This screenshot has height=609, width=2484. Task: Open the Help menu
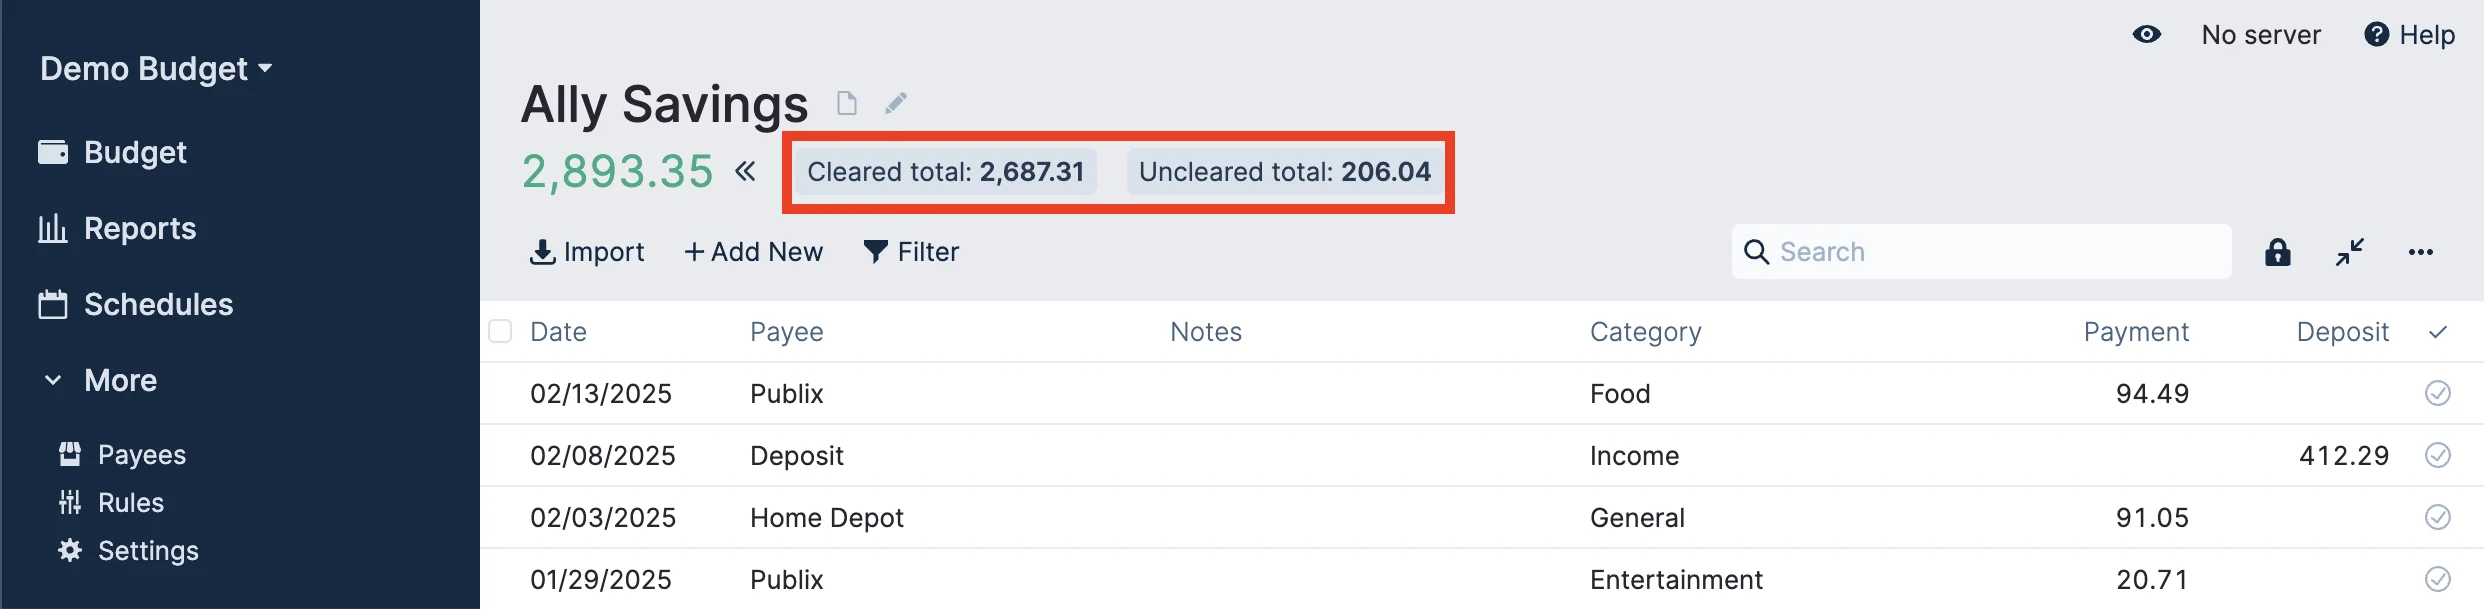(2409, 34)
